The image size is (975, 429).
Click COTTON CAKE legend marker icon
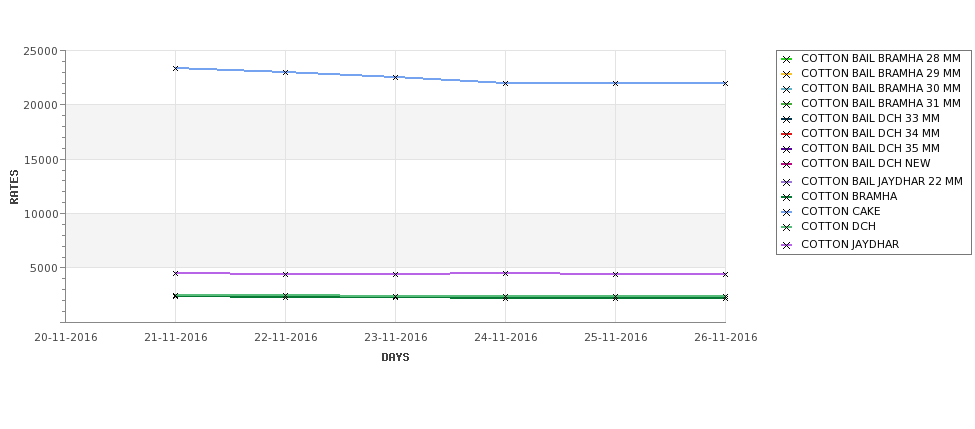point(787,212)
